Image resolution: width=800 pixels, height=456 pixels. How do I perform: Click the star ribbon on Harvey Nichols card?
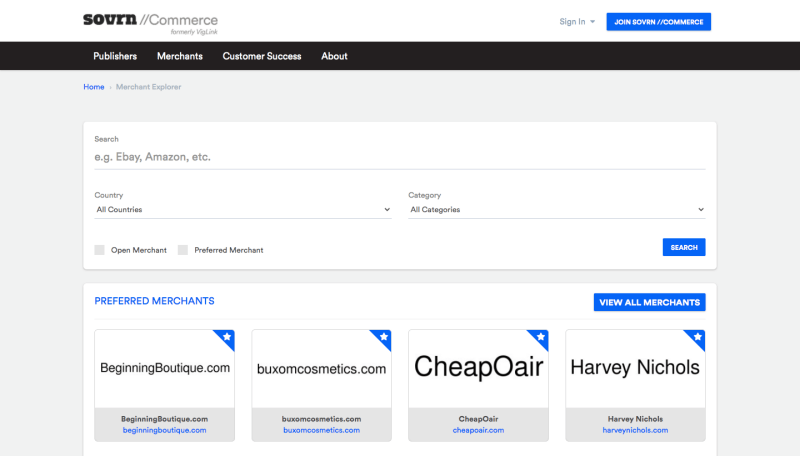point(697,338)
